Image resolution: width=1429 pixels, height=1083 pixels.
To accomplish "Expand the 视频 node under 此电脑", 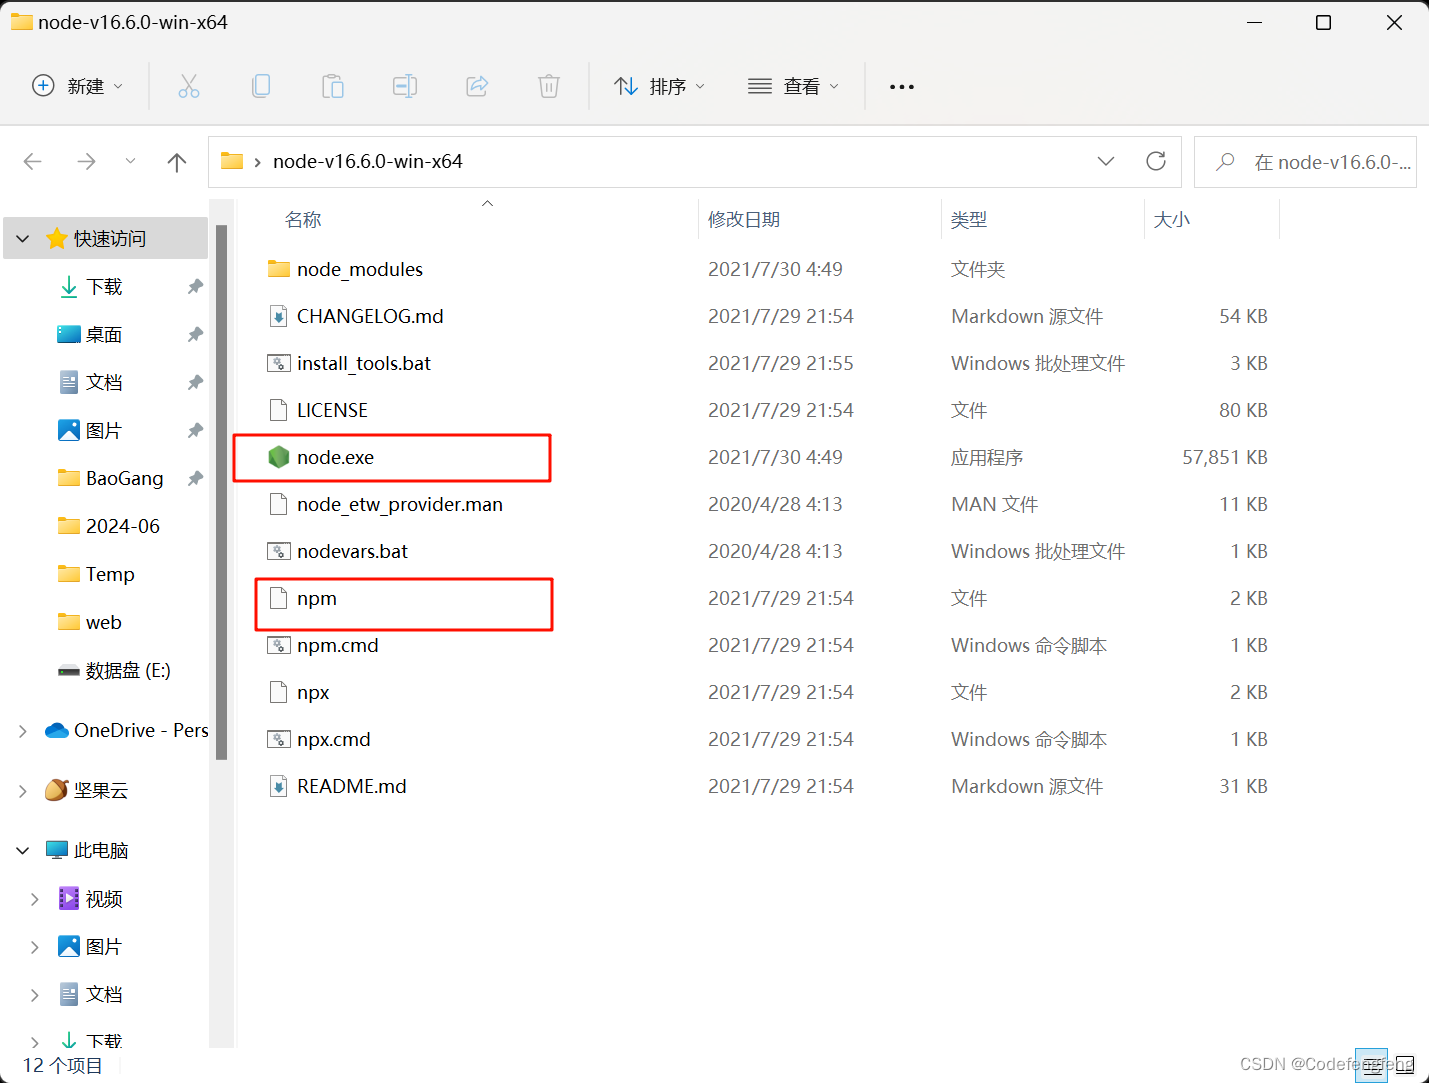I will pos(35,899).
